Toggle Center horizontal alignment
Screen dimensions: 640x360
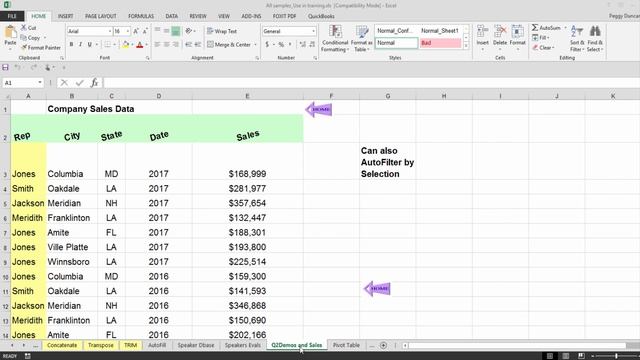click(167, 44)
